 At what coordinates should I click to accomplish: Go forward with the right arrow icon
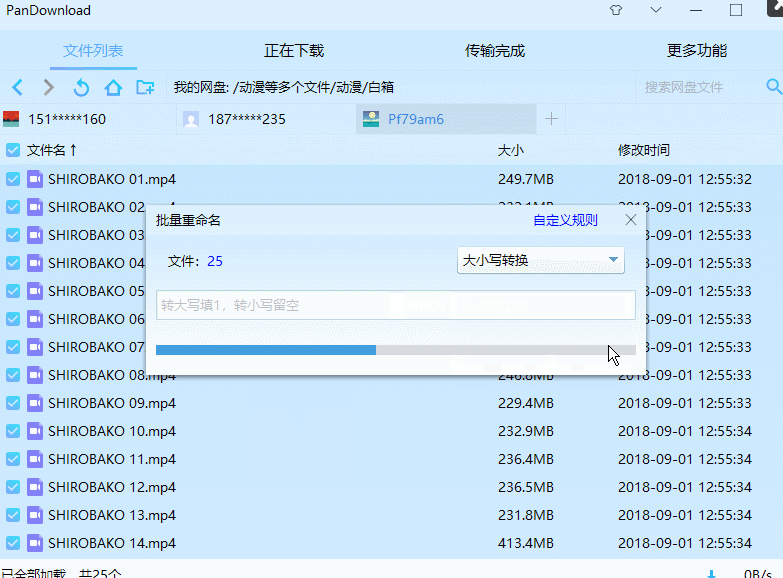point(48,87)
